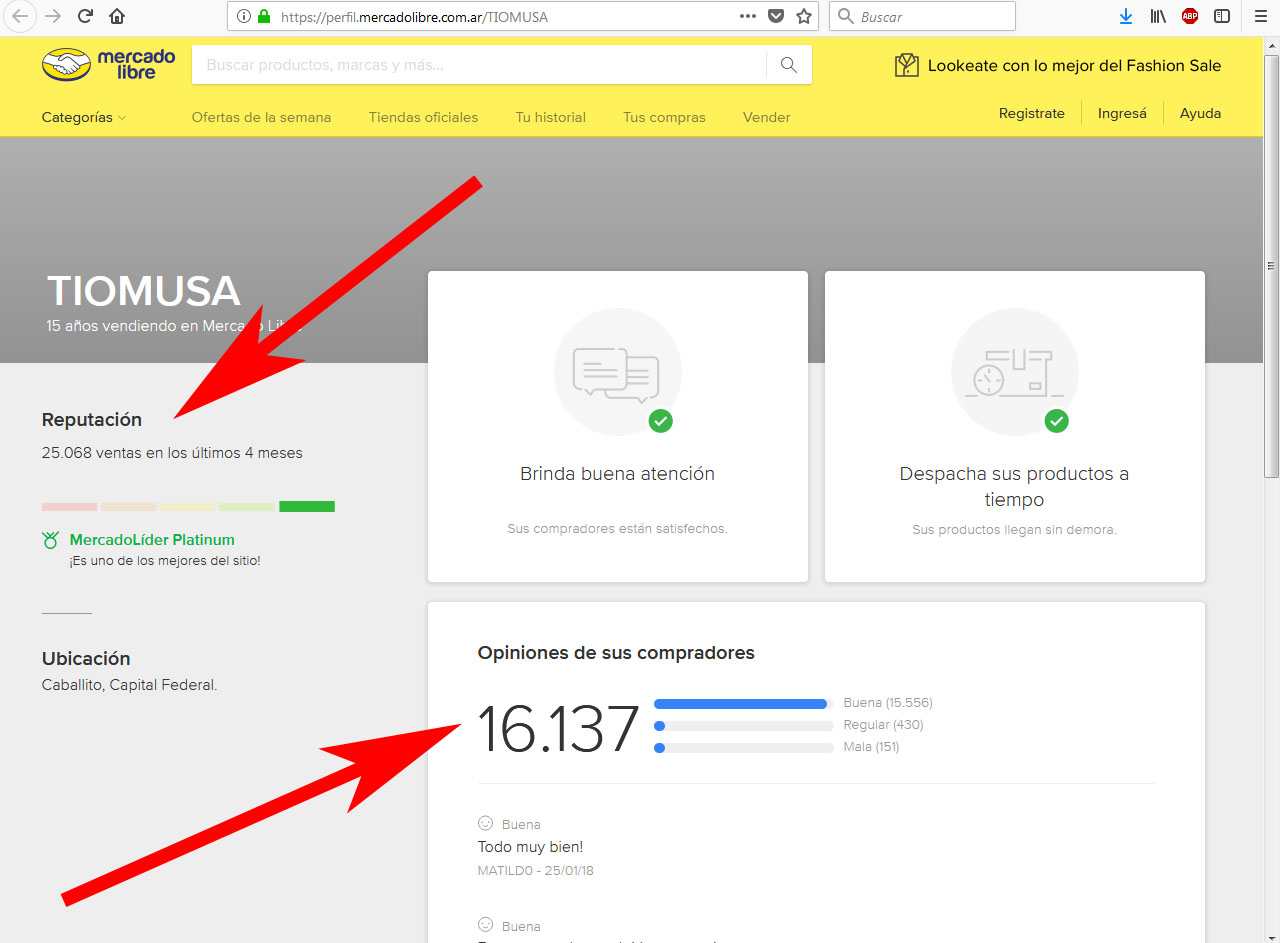Image resolution: width=1280 pixels, height=943 pixels.
Task: Click the Ingresá link
Action: 1122,113
